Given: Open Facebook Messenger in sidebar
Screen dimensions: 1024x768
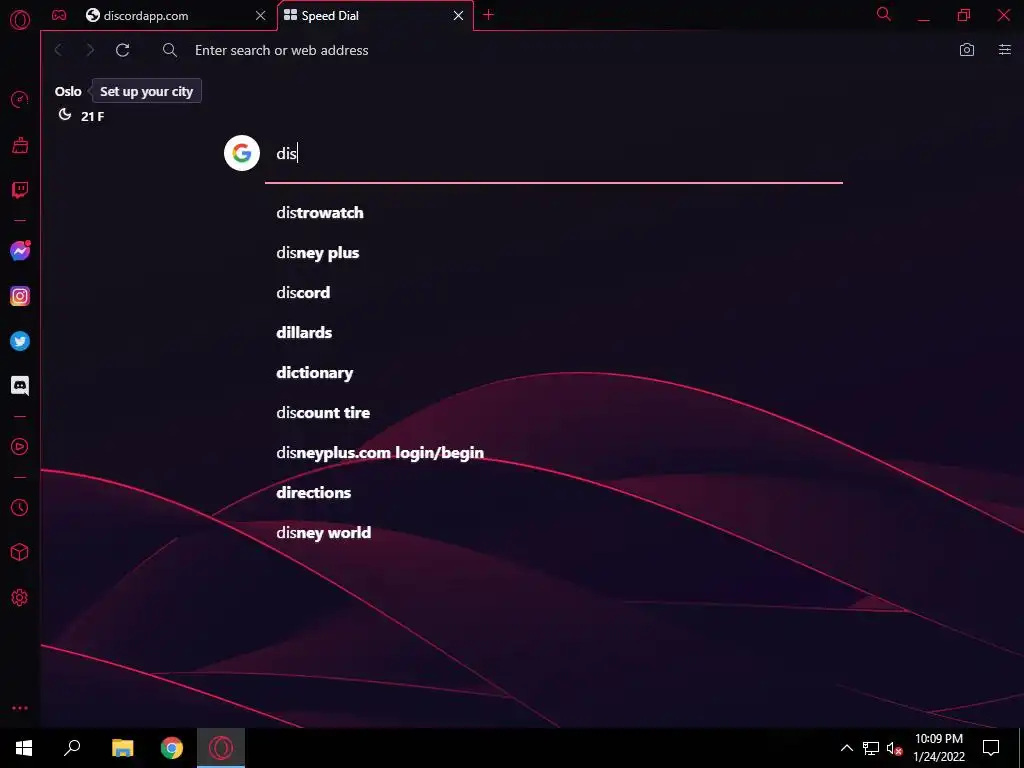Looking at the screenshot, I should pos(20,251).
